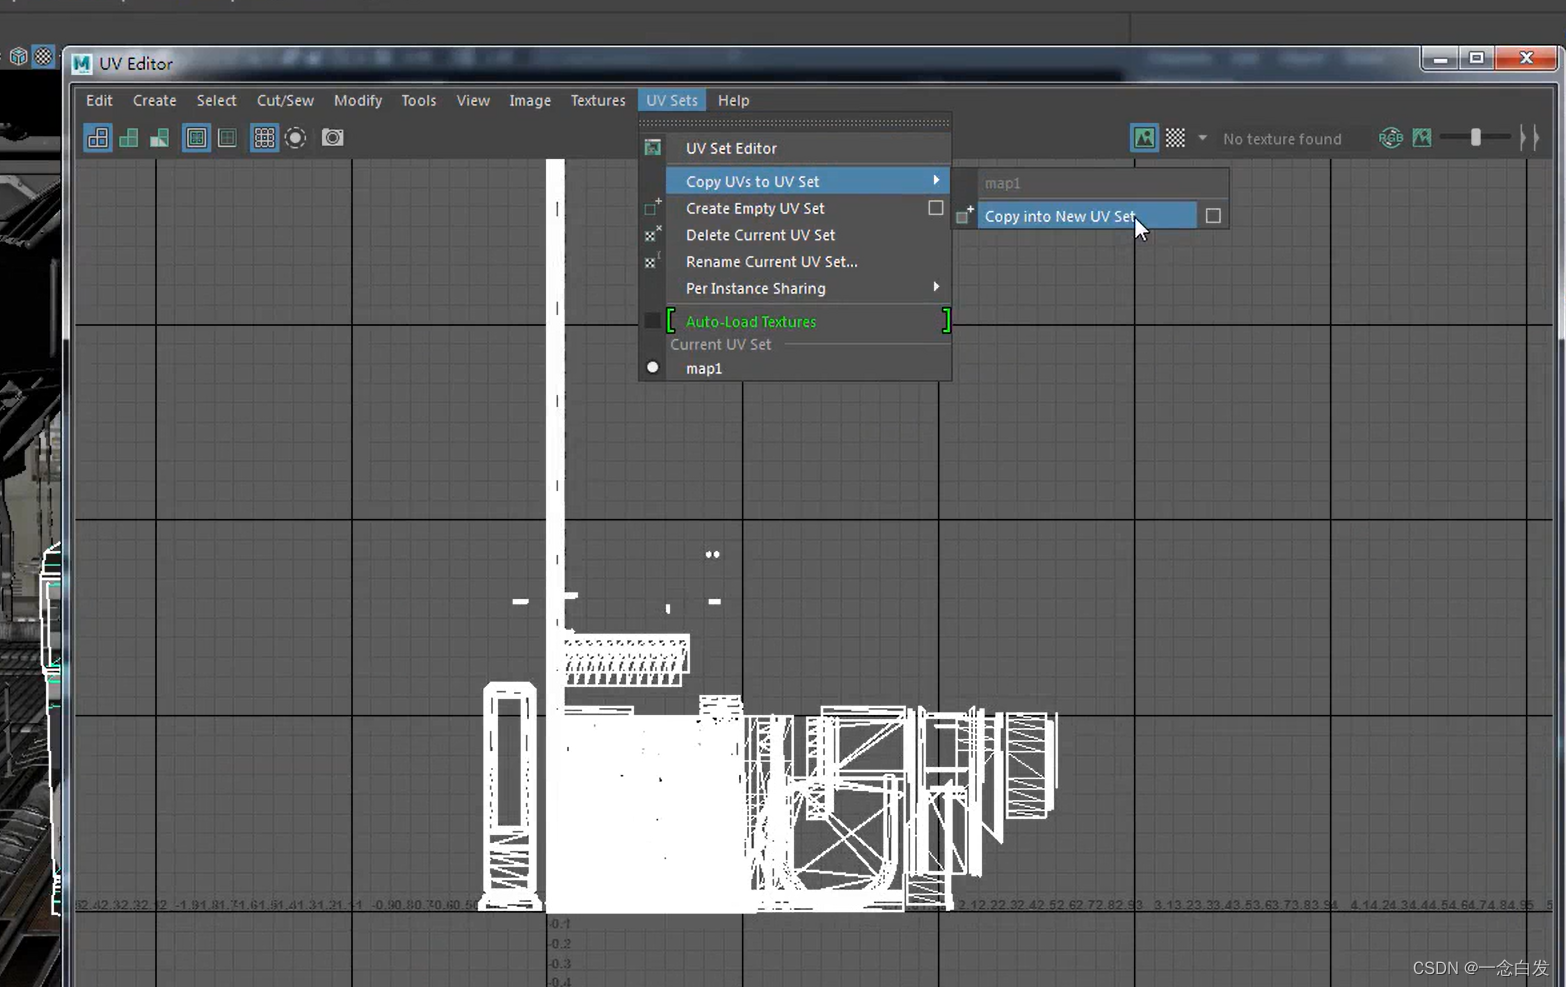The height and width of the screenshot is (987, 1566).
Task: Click the dimmed image icon beside RGB
Action: tap(1422, 138)
